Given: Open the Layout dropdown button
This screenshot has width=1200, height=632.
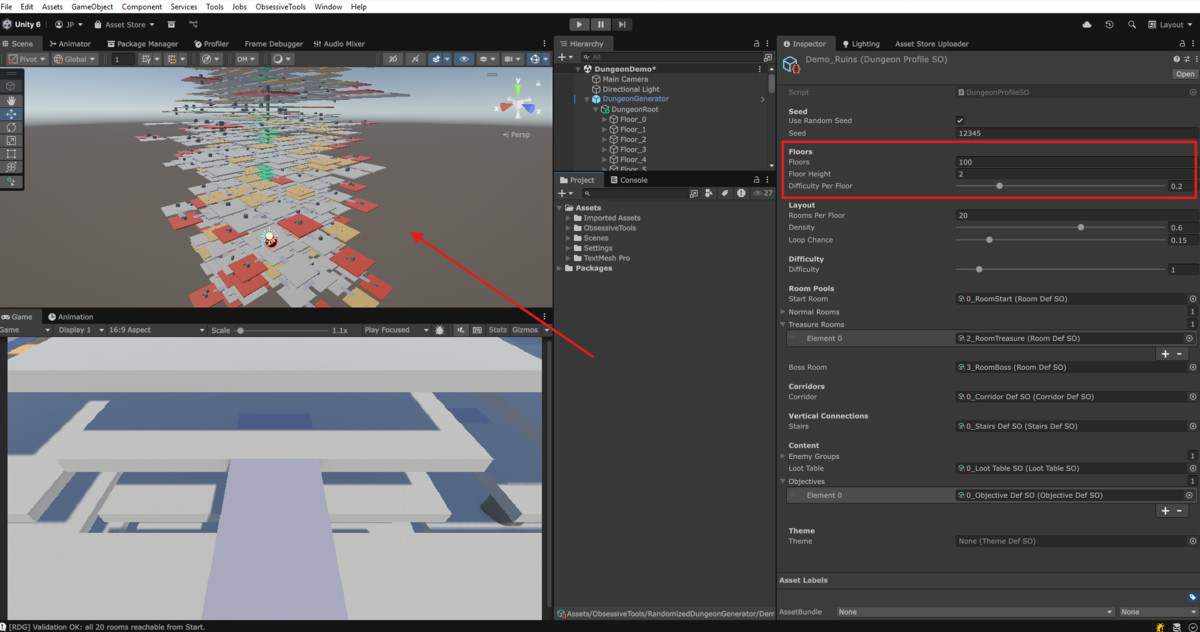Looking at the screenshot, I should click(x=1170, y=24).
